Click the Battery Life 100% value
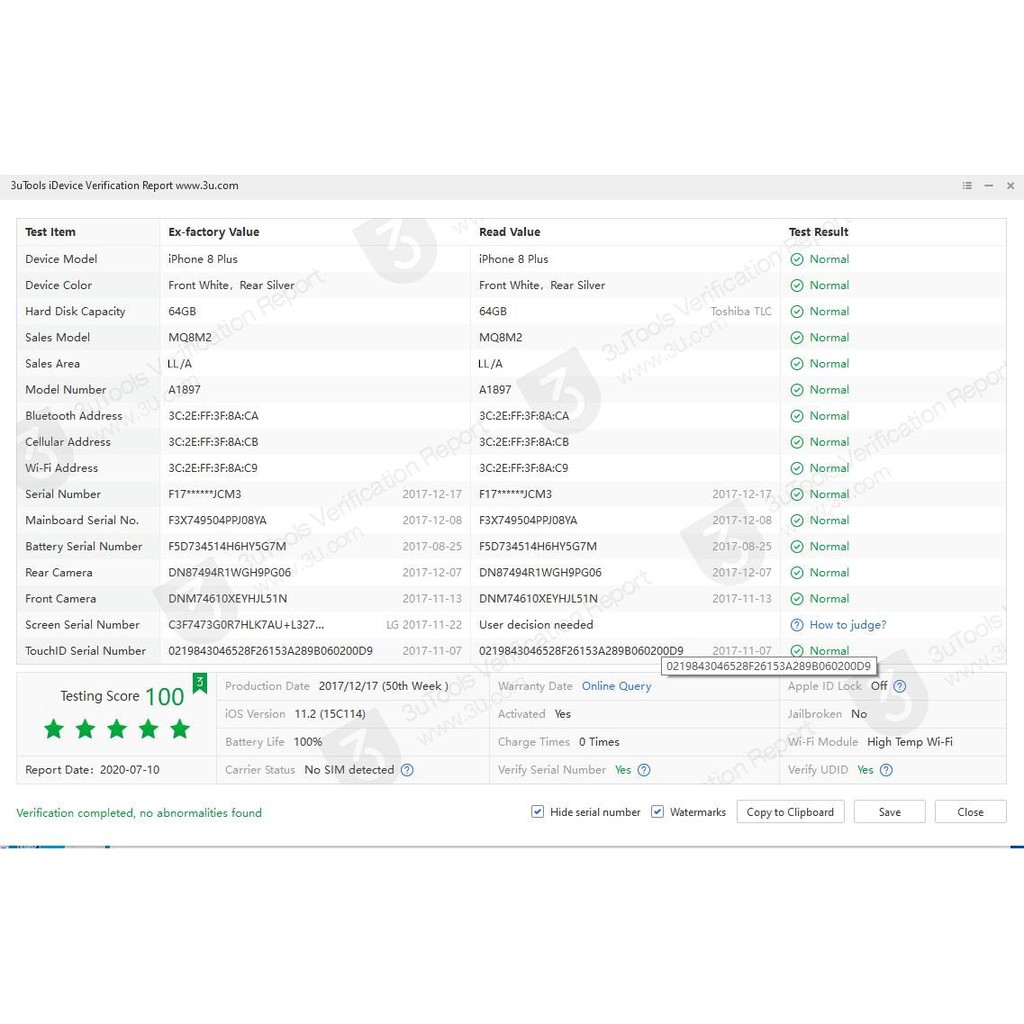The image size is (1024, 1024). click(x=308, y=743)
